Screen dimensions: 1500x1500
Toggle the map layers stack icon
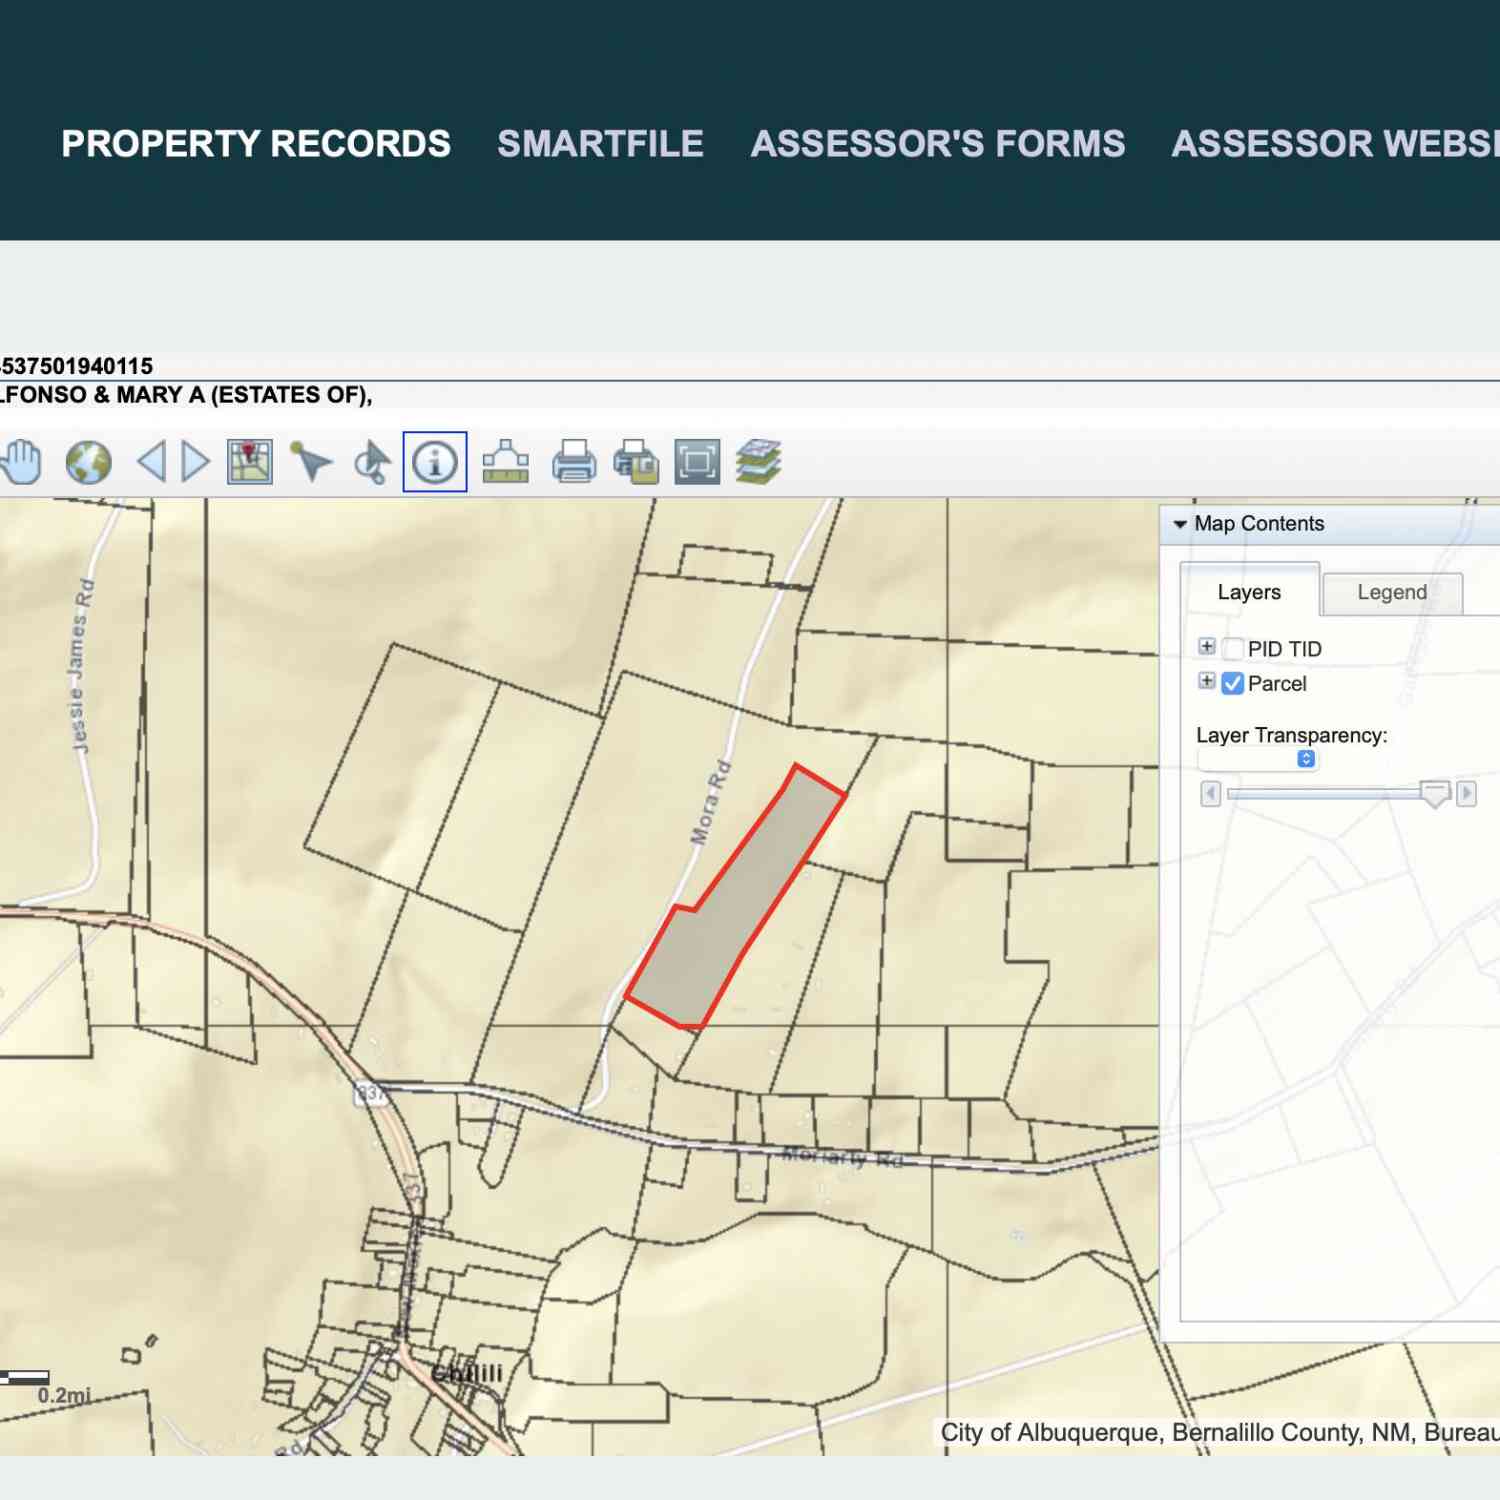coord(758,462)
